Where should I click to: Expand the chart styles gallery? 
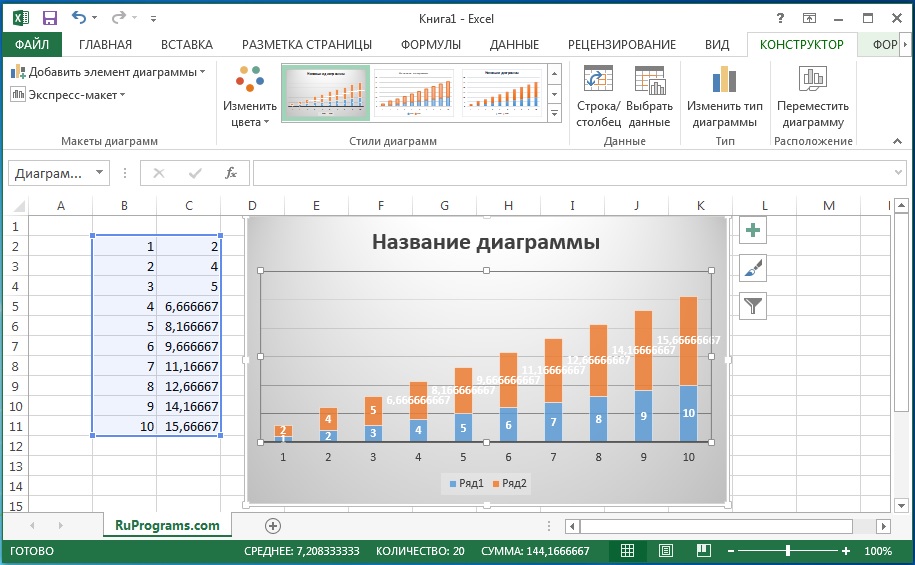[x=554, y=114]
